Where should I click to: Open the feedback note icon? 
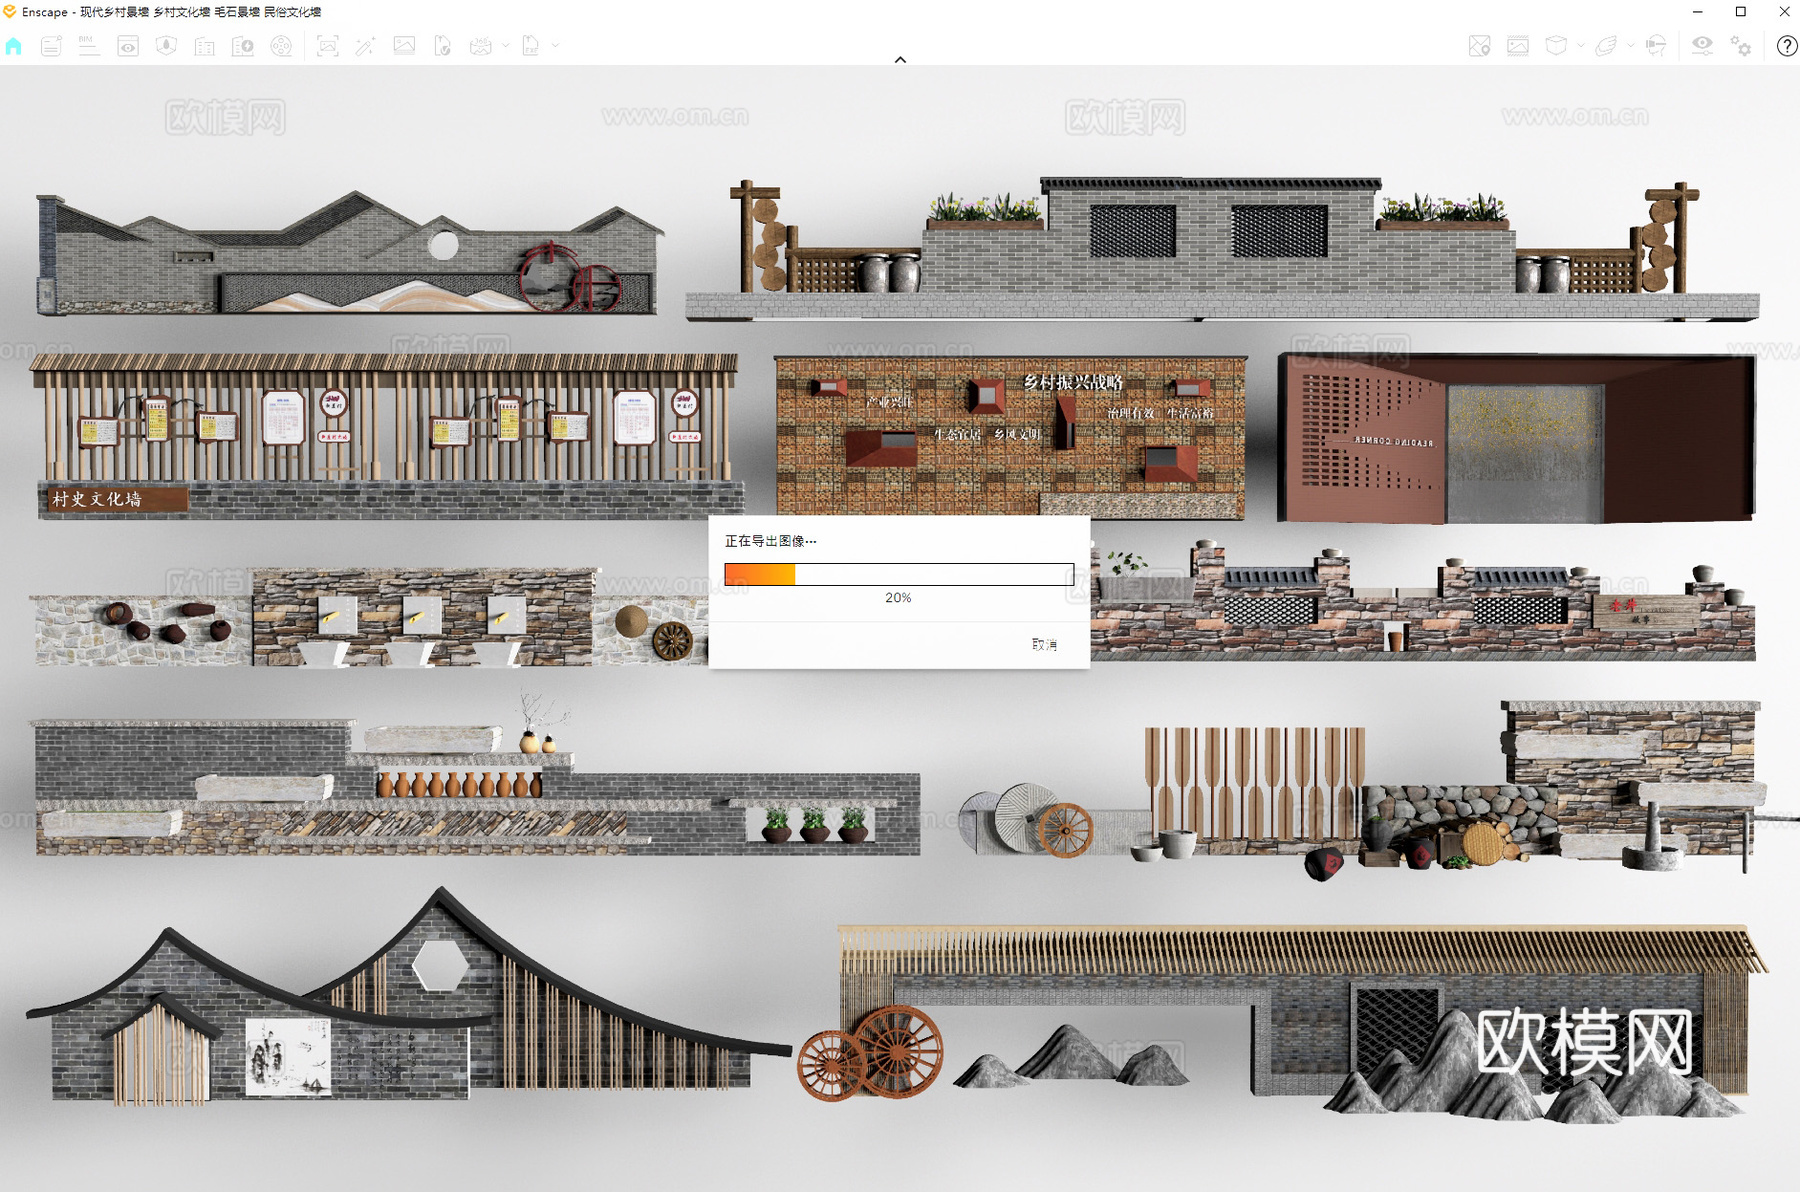[x=51, y=46]
